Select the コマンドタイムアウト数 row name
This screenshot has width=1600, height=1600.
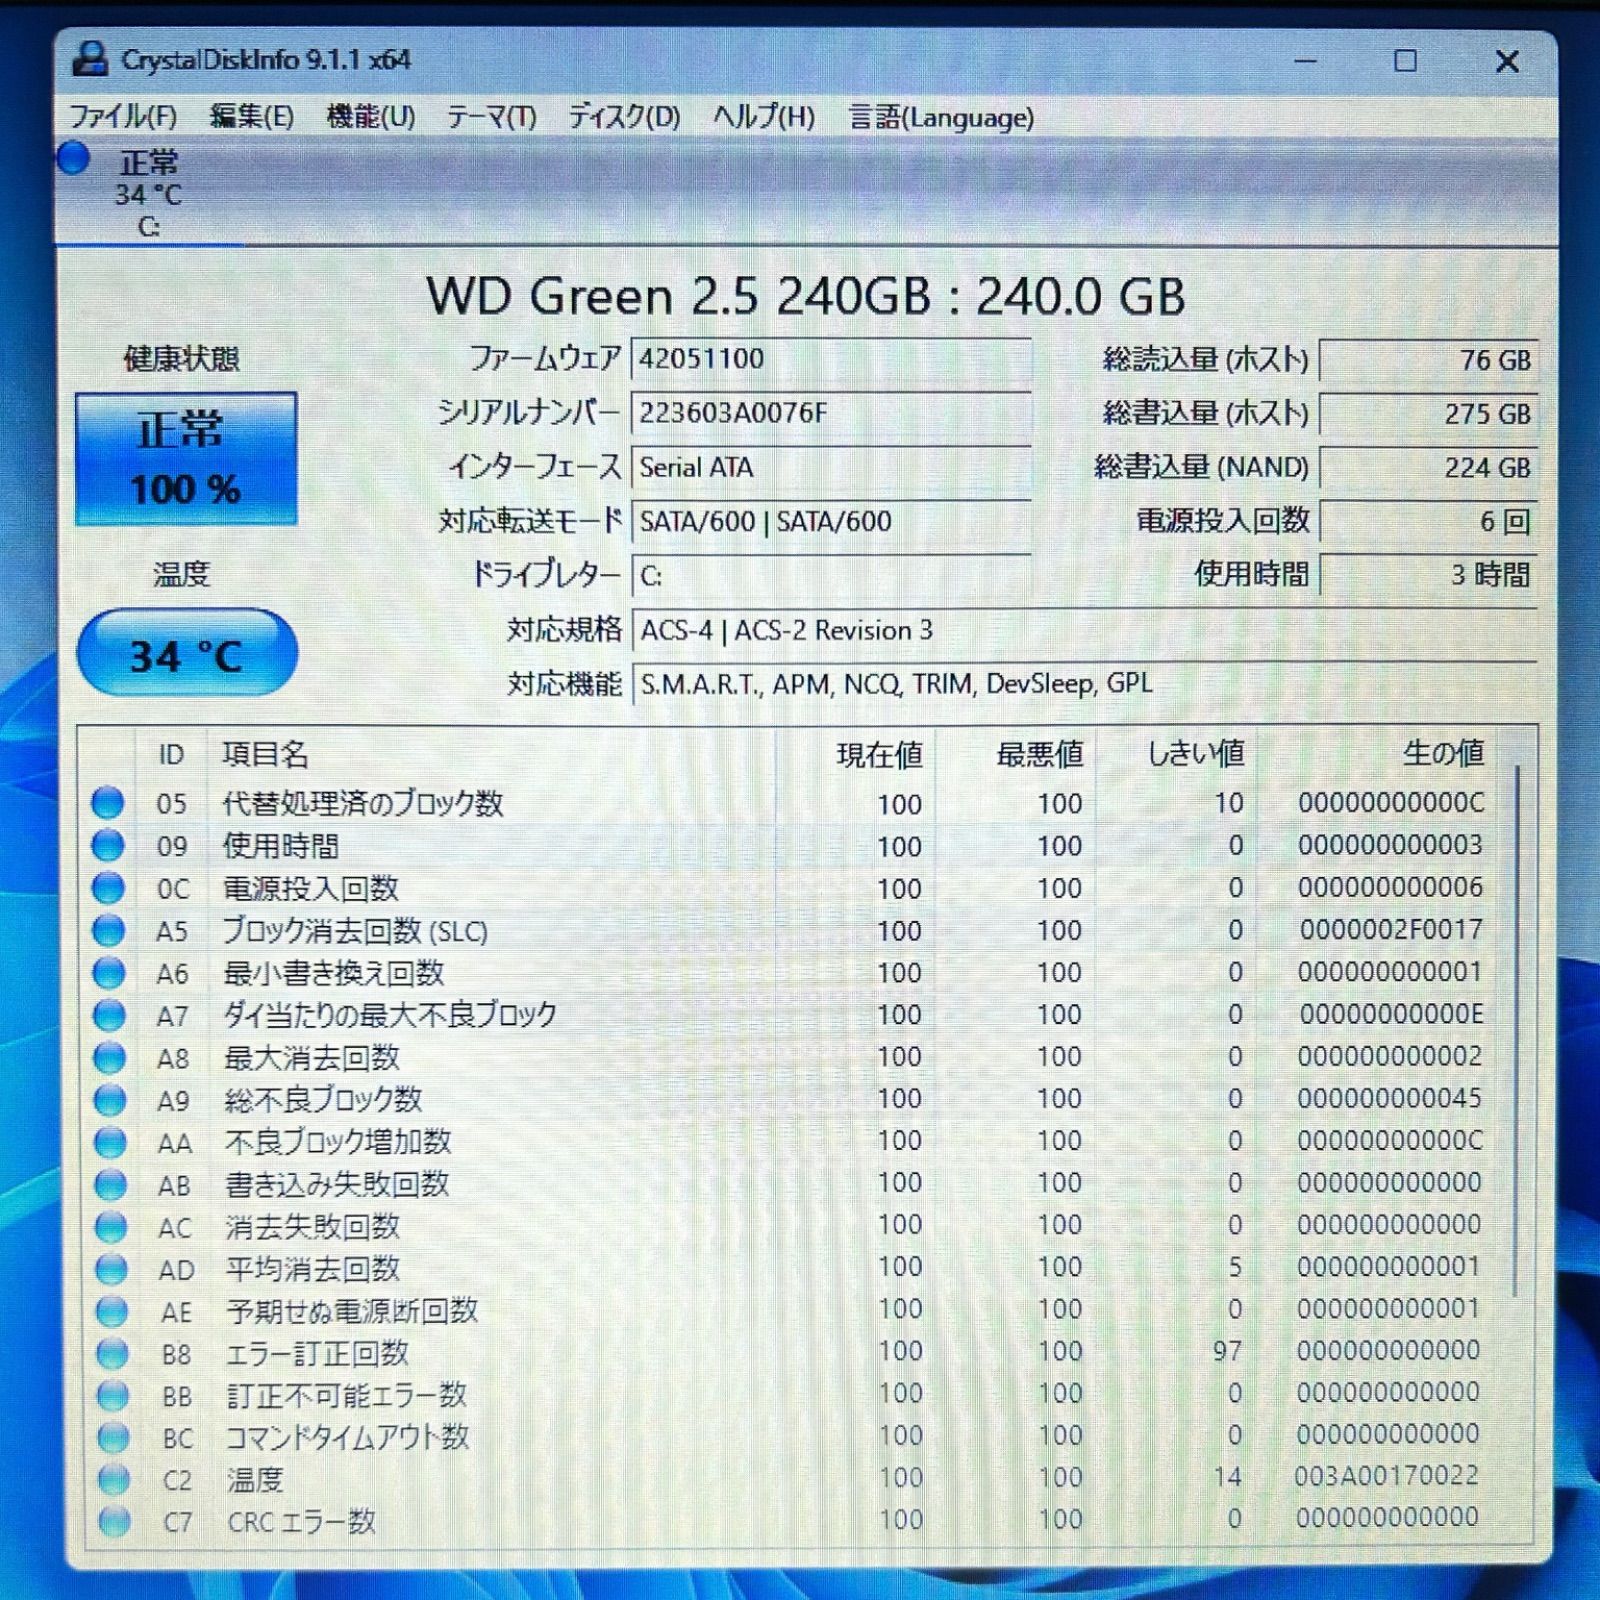coord(348,1438)
